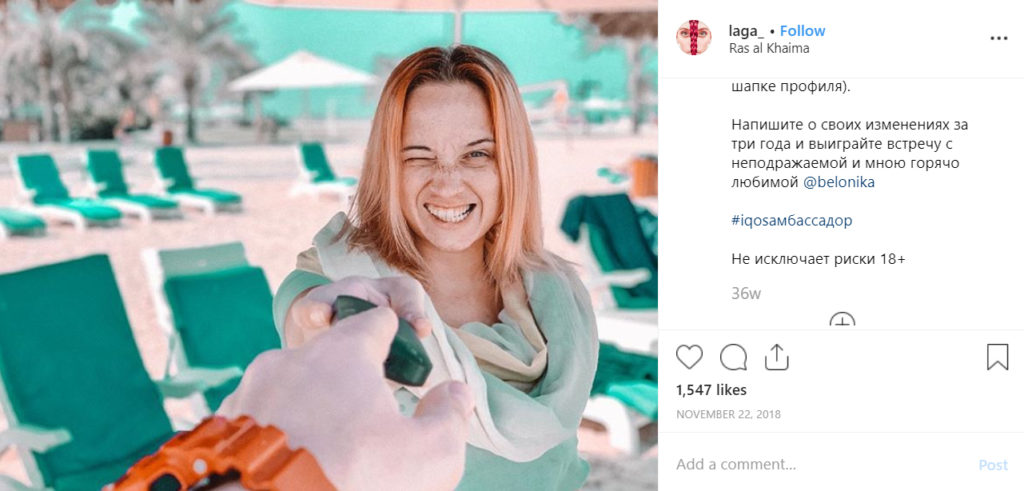Image resolution: width=1024 pixels, height=491 pixels.
Task: Click the 36w caption timestamp
Action: [746, 294]
